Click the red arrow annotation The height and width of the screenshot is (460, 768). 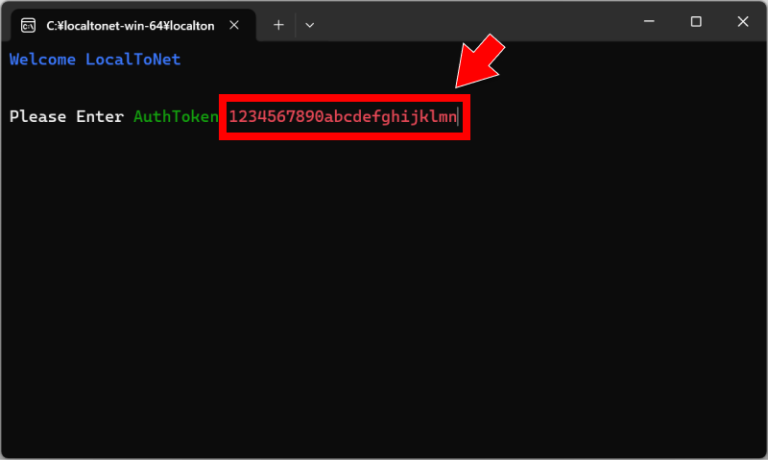pyautogui.click(x=482, y=62)
